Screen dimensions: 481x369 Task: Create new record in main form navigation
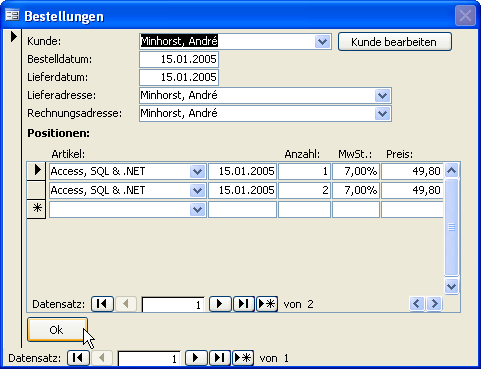pyautogui.click(x=243, y=358)
